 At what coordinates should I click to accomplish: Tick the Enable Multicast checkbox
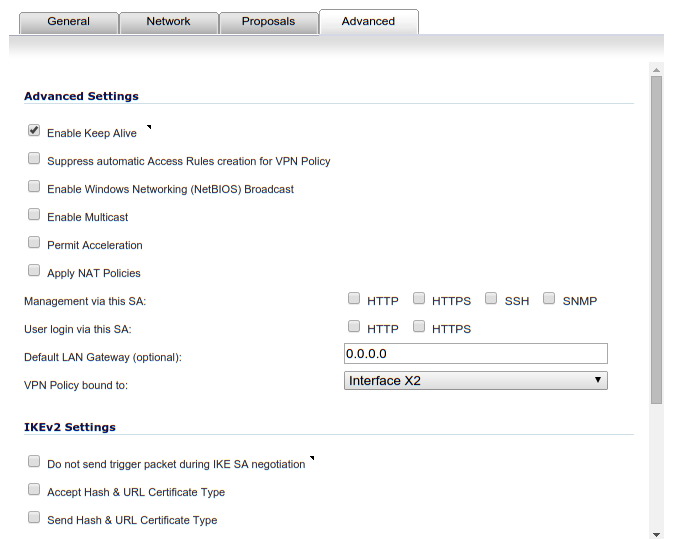[x=34, y=215]
